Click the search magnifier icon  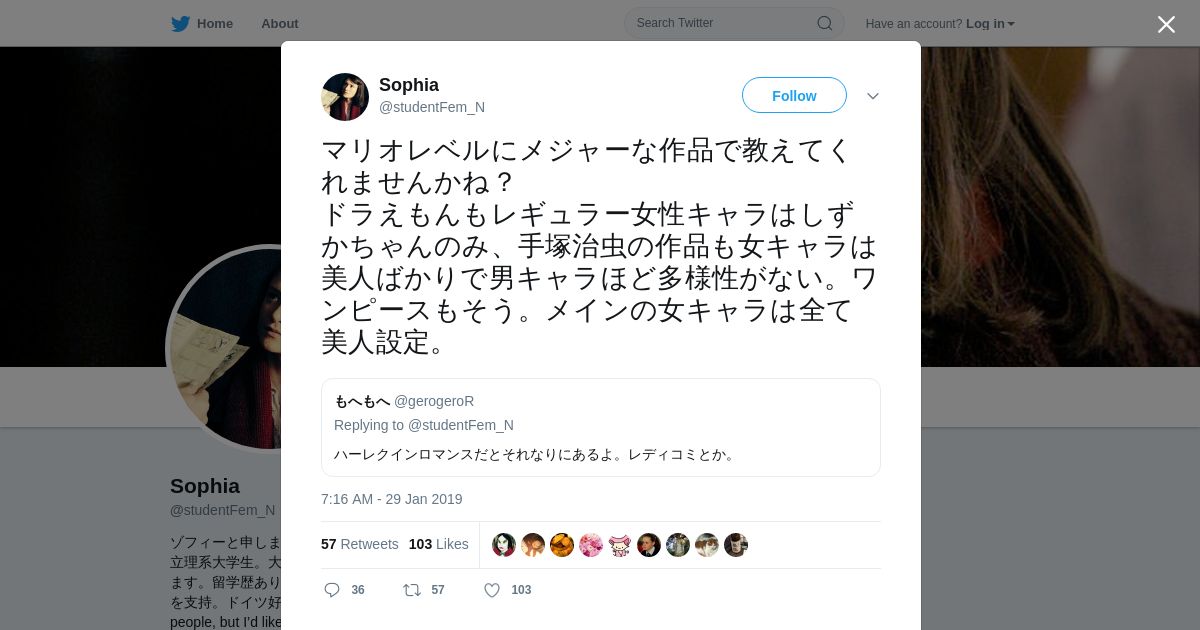(x=824, y=23)
